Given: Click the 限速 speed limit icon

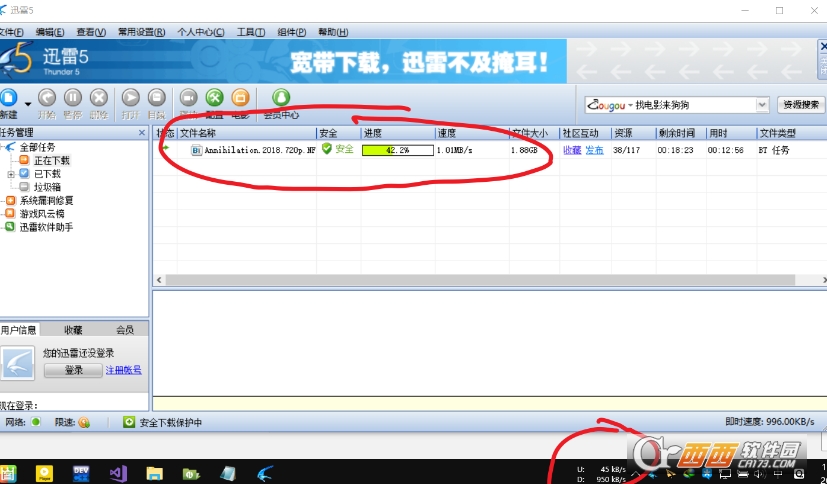Looking at the screenshot, I should click(x=84, y=422).
